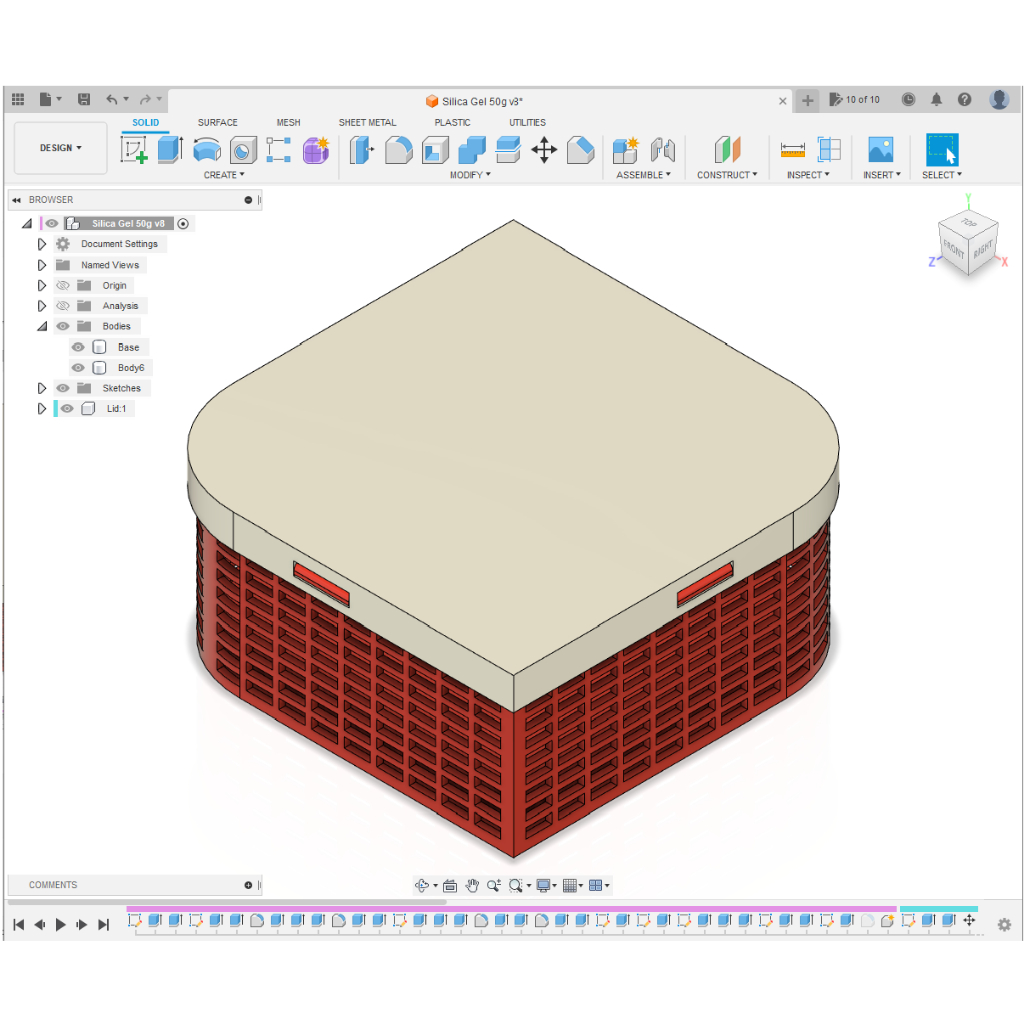This screenshot has width=1024, height=1024.
Task: Click the ViewCube Front face
Action: coord(955,252)
